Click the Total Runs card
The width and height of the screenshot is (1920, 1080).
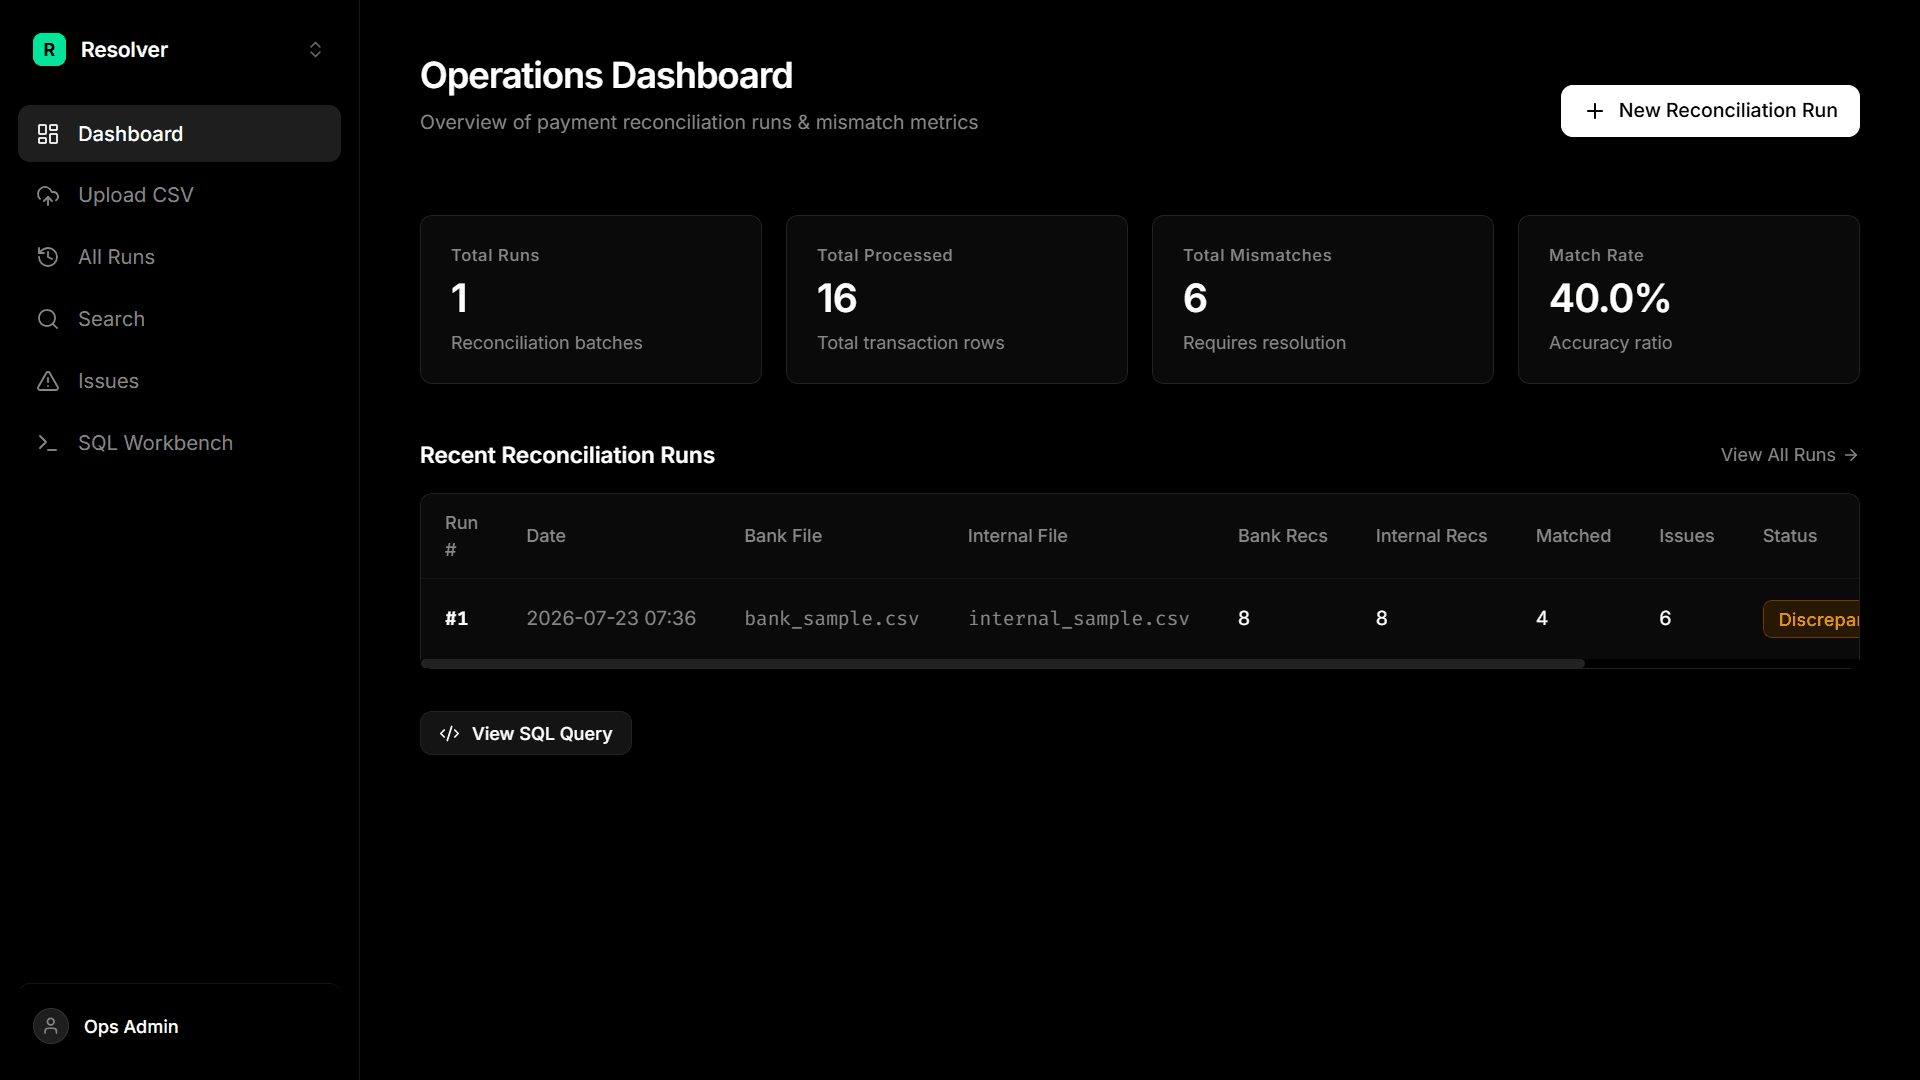591,299
